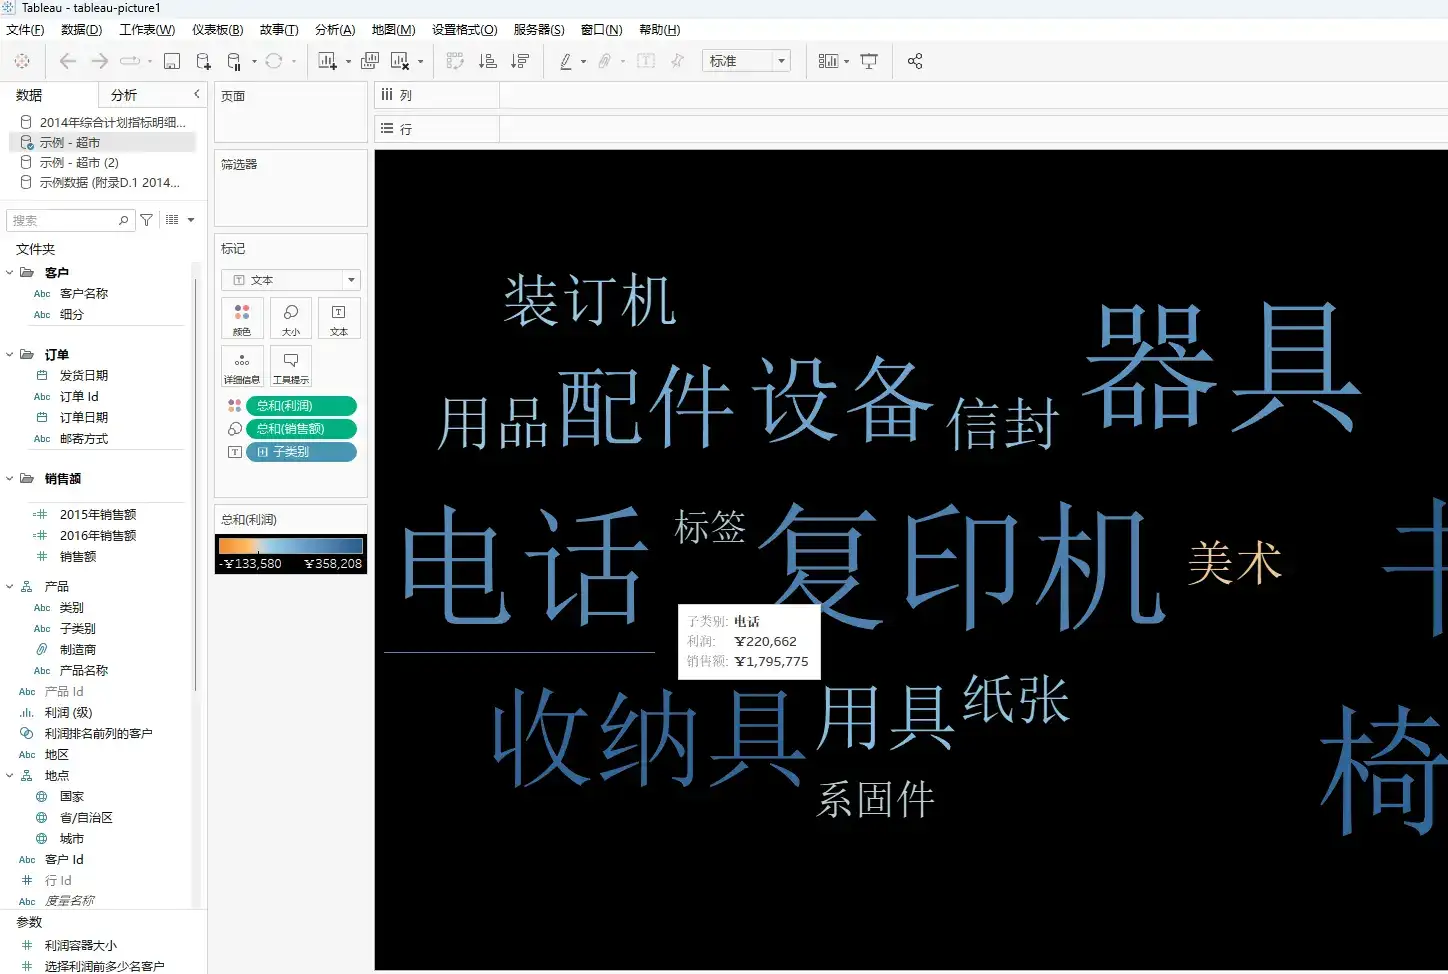Open the 颜色 (Color) mark card
The image size is (1448, 974).
pyautogui.click(x=242, y=318)
